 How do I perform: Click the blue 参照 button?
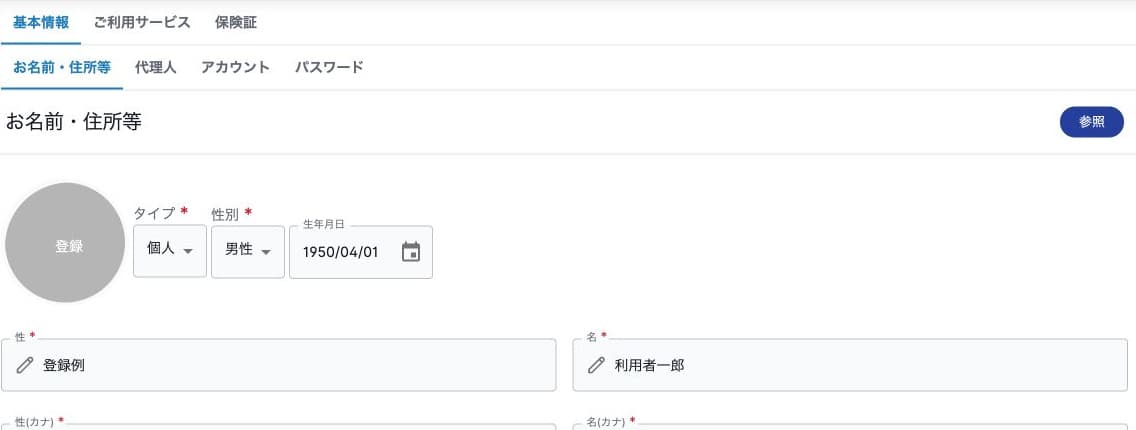click(1091, 122)
